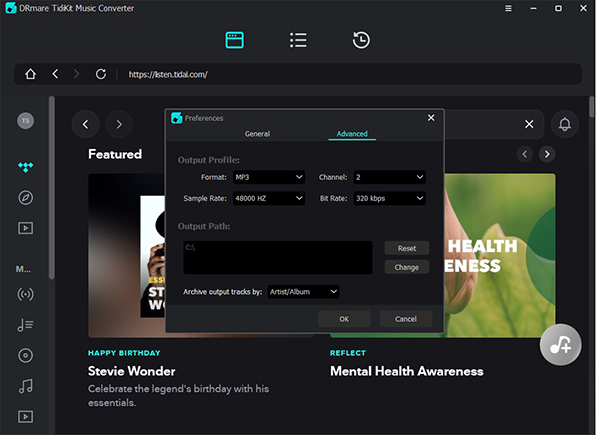
Task: Click the REFLECT label
Action: point(348,353)
